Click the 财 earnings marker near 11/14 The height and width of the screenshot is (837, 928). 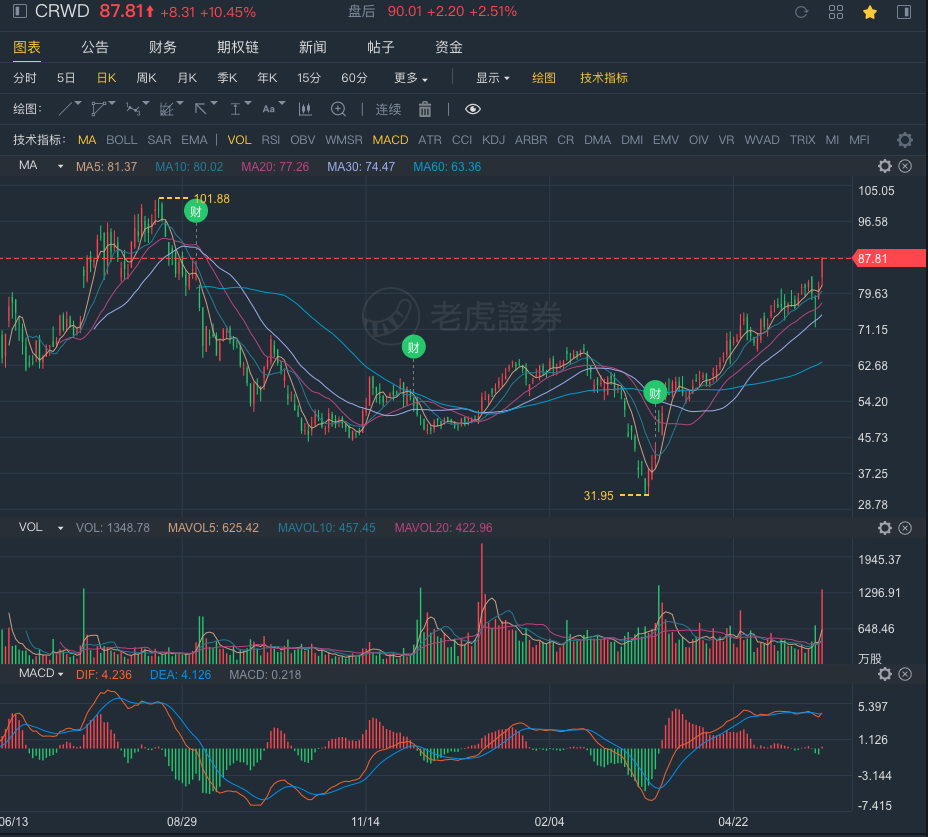pos(413,347)
